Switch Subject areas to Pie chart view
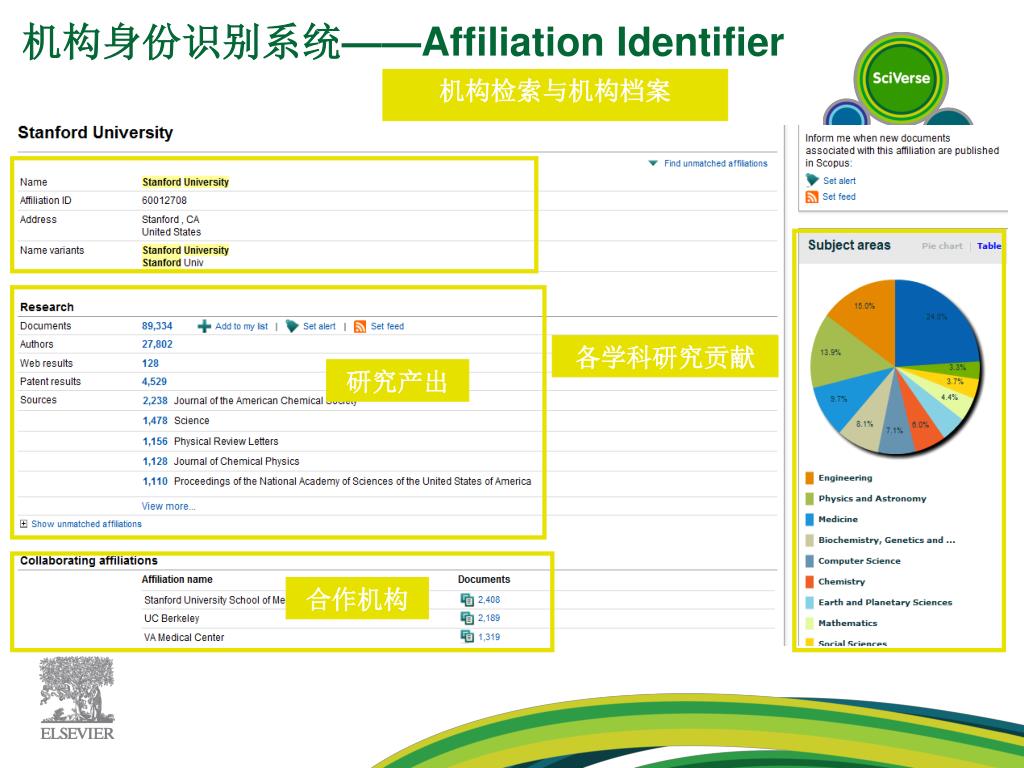 click(x=942, y=246)
